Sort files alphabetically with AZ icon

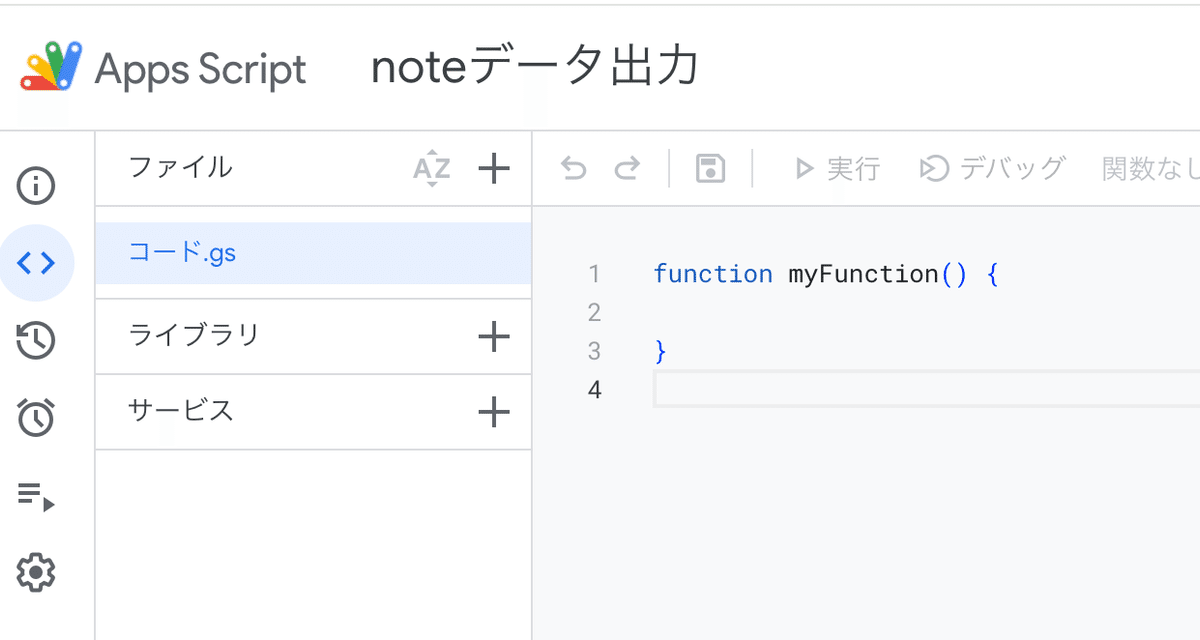pyautogui.click(x=432, y=169)
